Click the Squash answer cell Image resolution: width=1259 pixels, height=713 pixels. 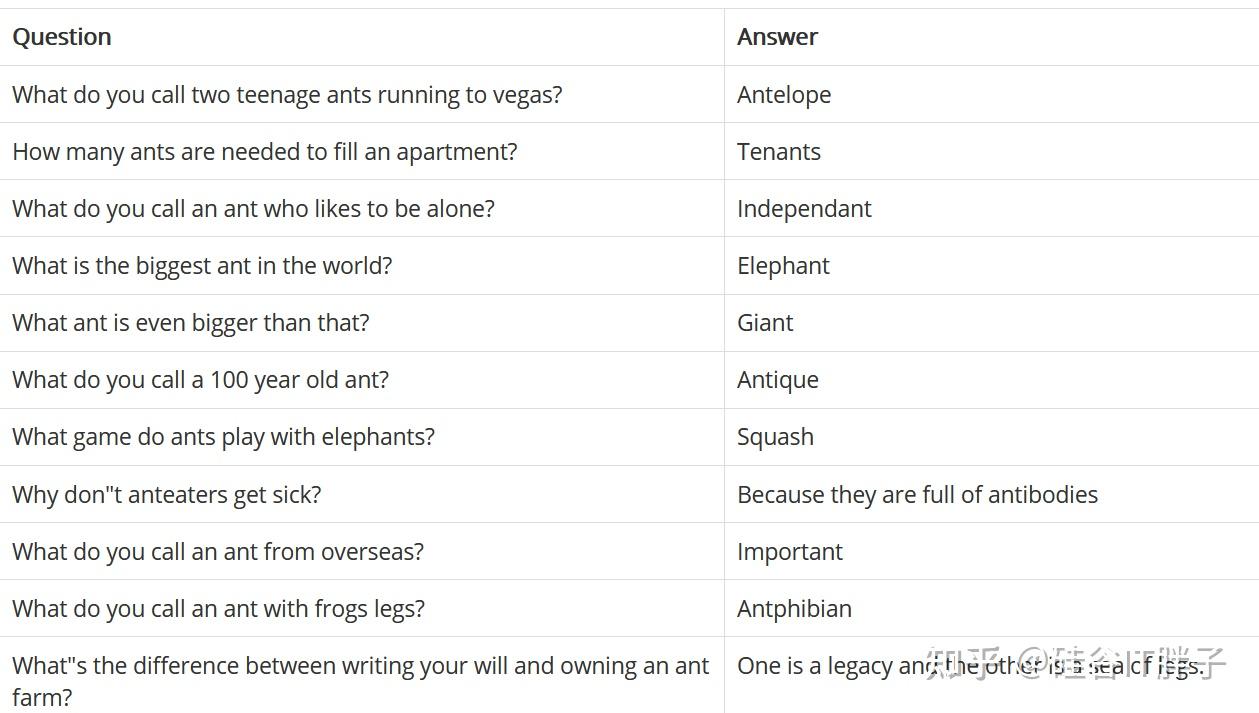775,437
